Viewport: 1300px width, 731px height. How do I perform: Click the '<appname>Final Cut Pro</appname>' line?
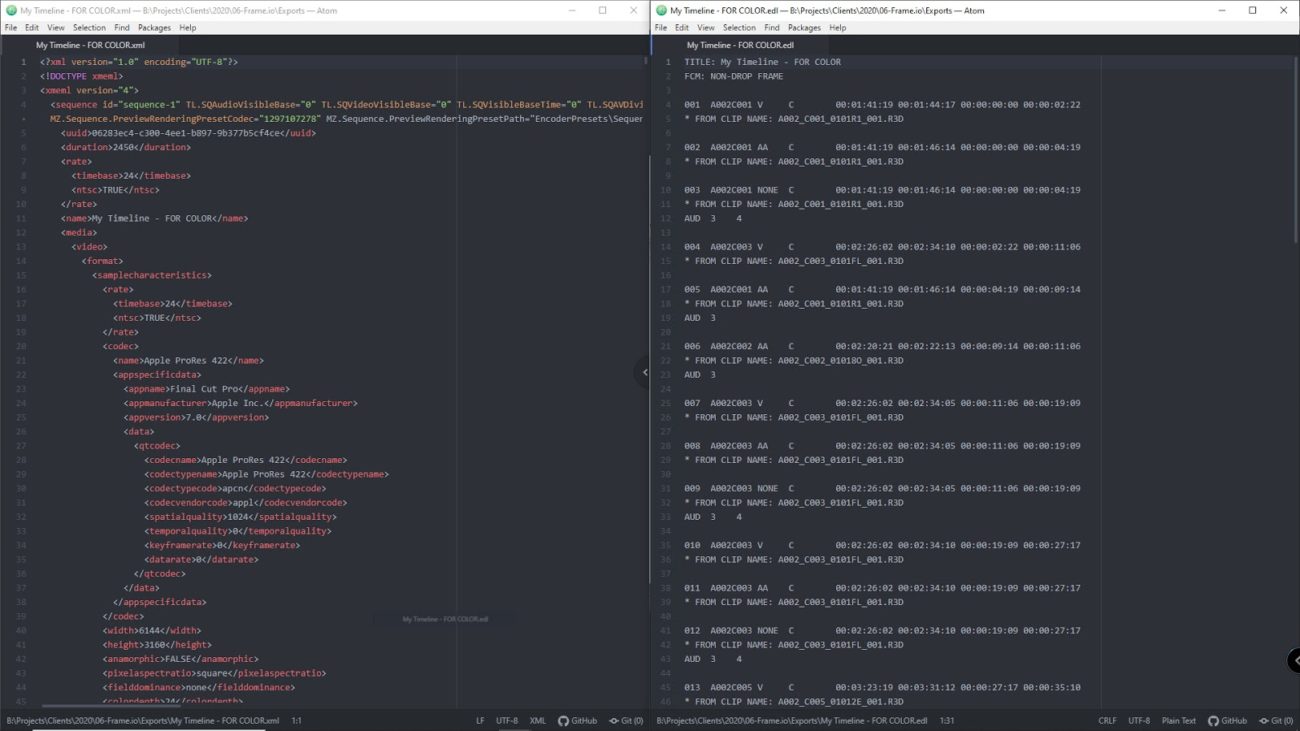tap(206, 389)
